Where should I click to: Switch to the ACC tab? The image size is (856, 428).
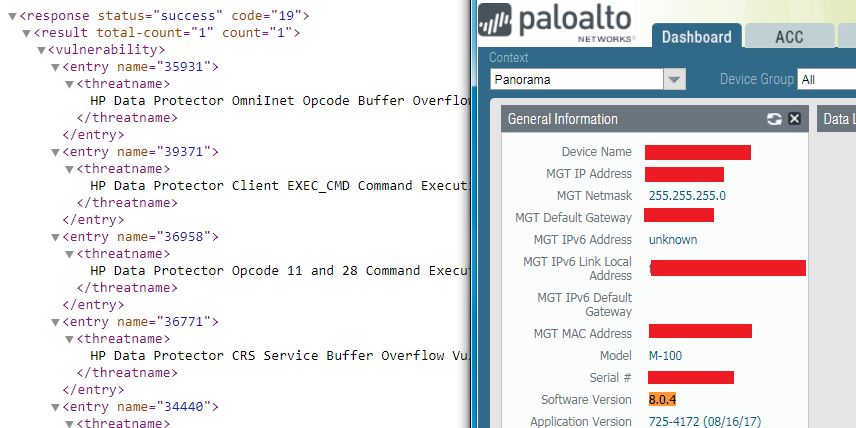coord(789,37)
